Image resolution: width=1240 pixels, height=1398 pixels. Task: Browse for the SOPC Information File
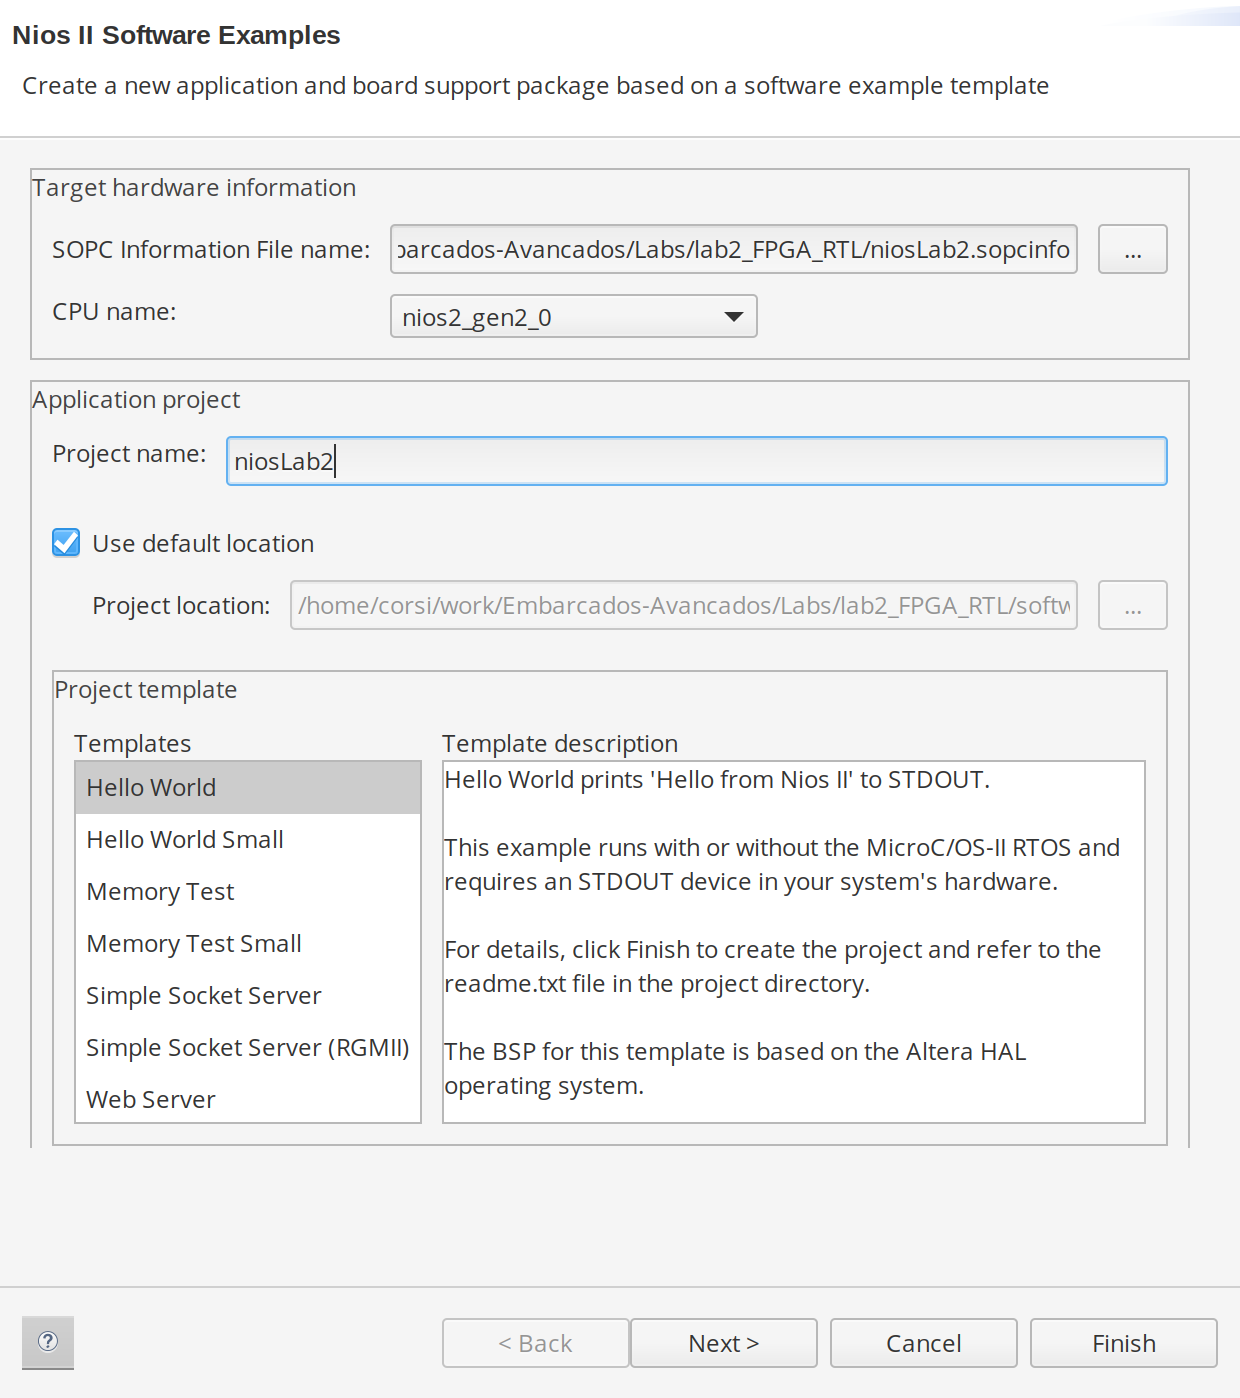(x=1132, y=249)
